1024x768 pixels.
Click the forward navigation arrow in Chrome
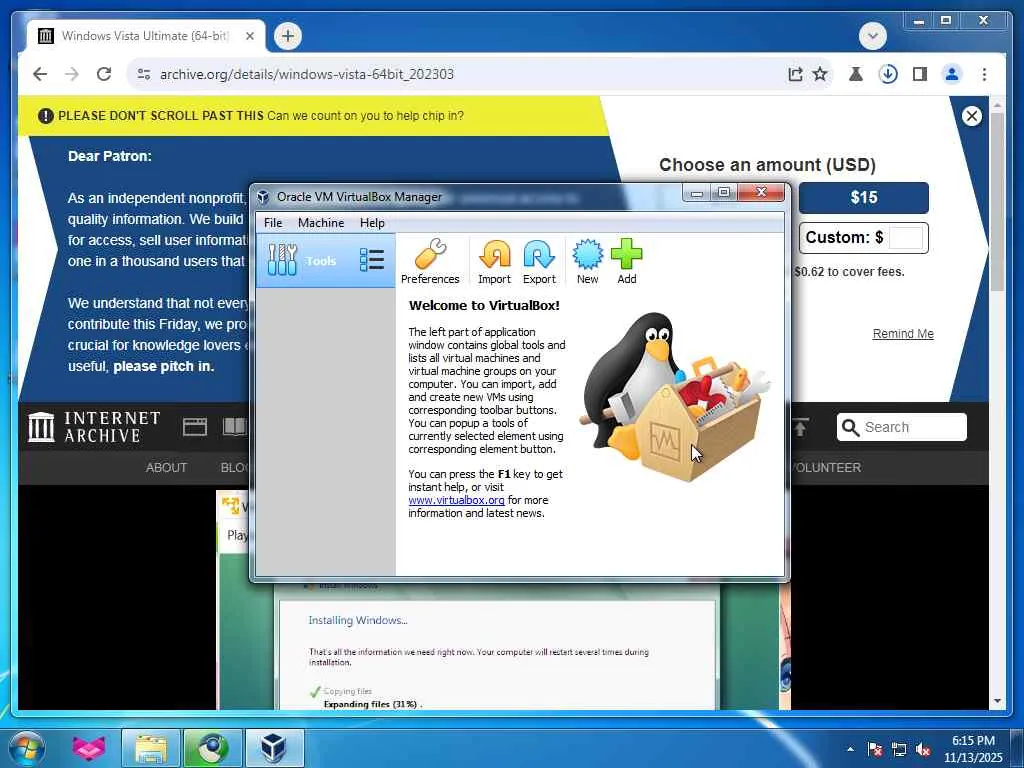[72, 74]
